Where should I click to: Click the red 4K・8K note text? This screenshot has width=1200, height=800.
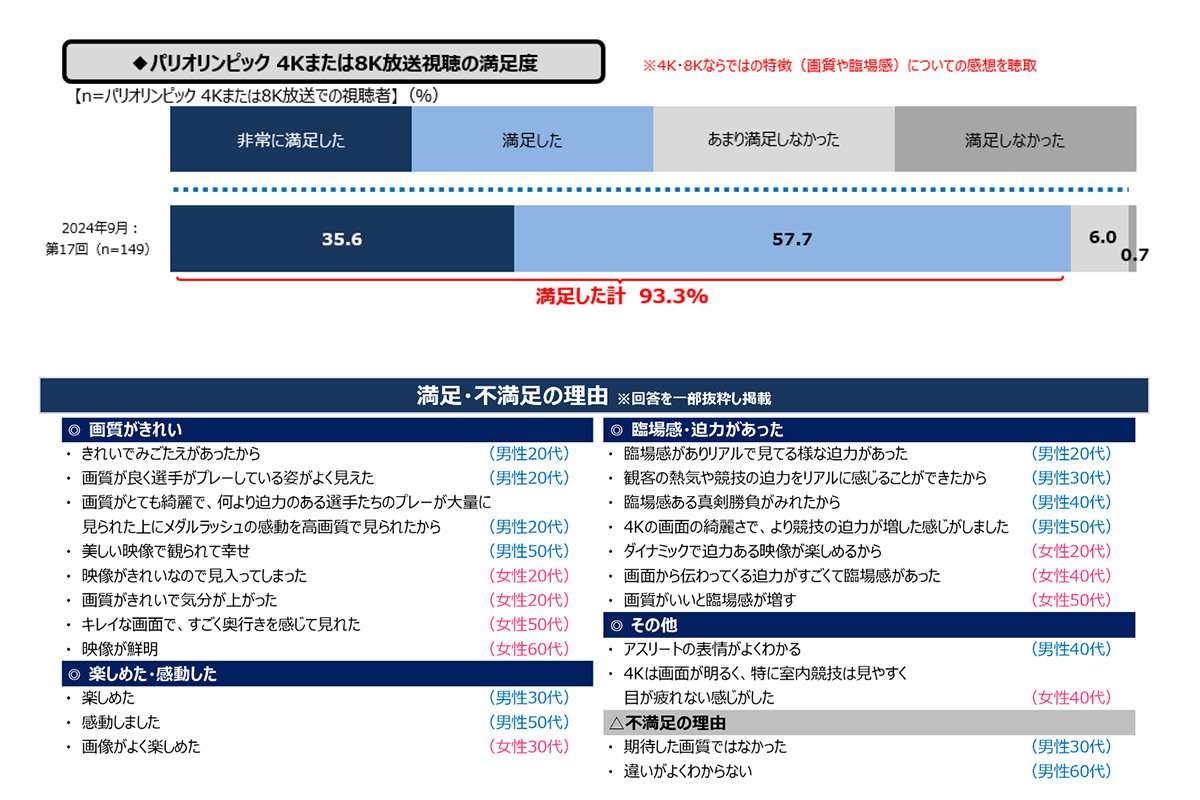(x=840, y=66)
